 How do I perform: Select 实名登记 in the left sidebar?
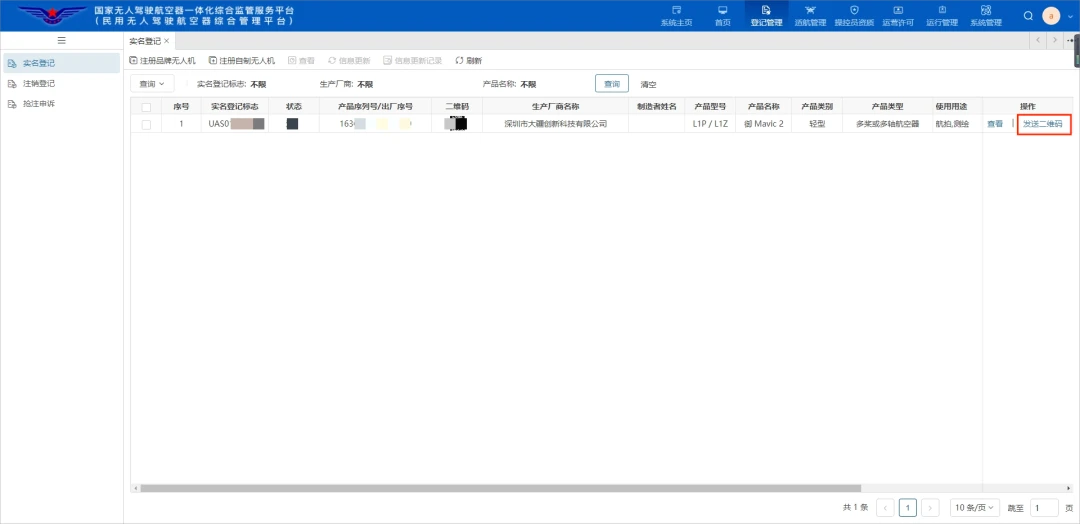pos(61,63)
